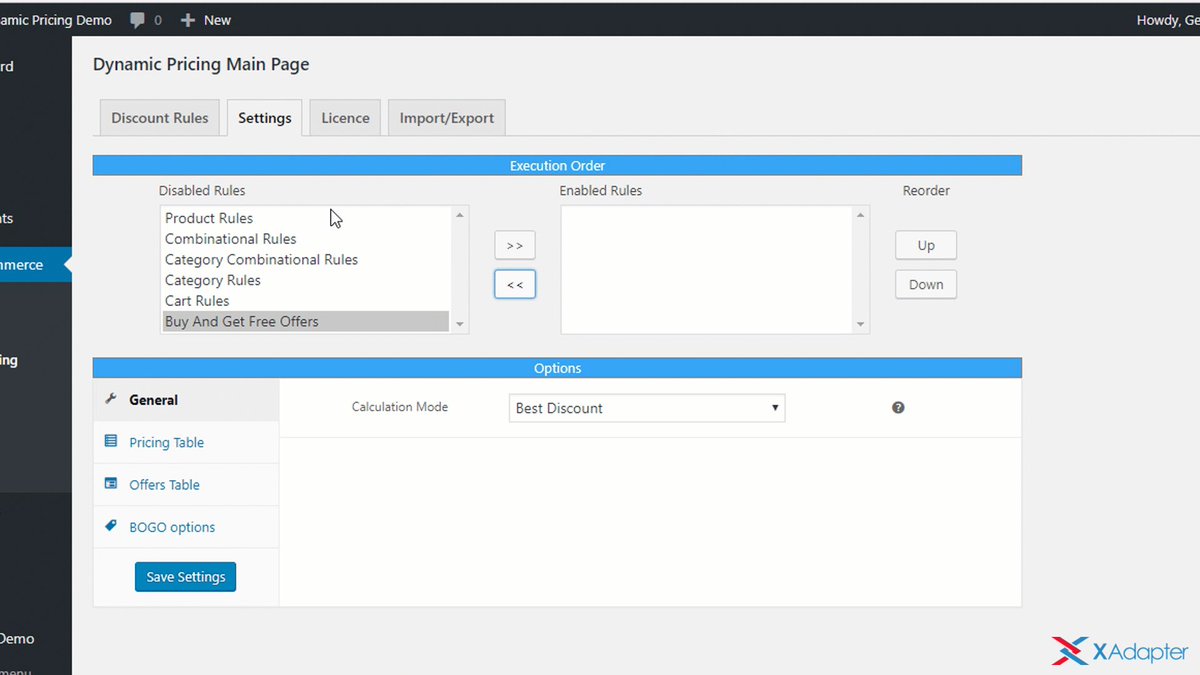
Task: Click the Up reorder button
Action: coord(926,245)
